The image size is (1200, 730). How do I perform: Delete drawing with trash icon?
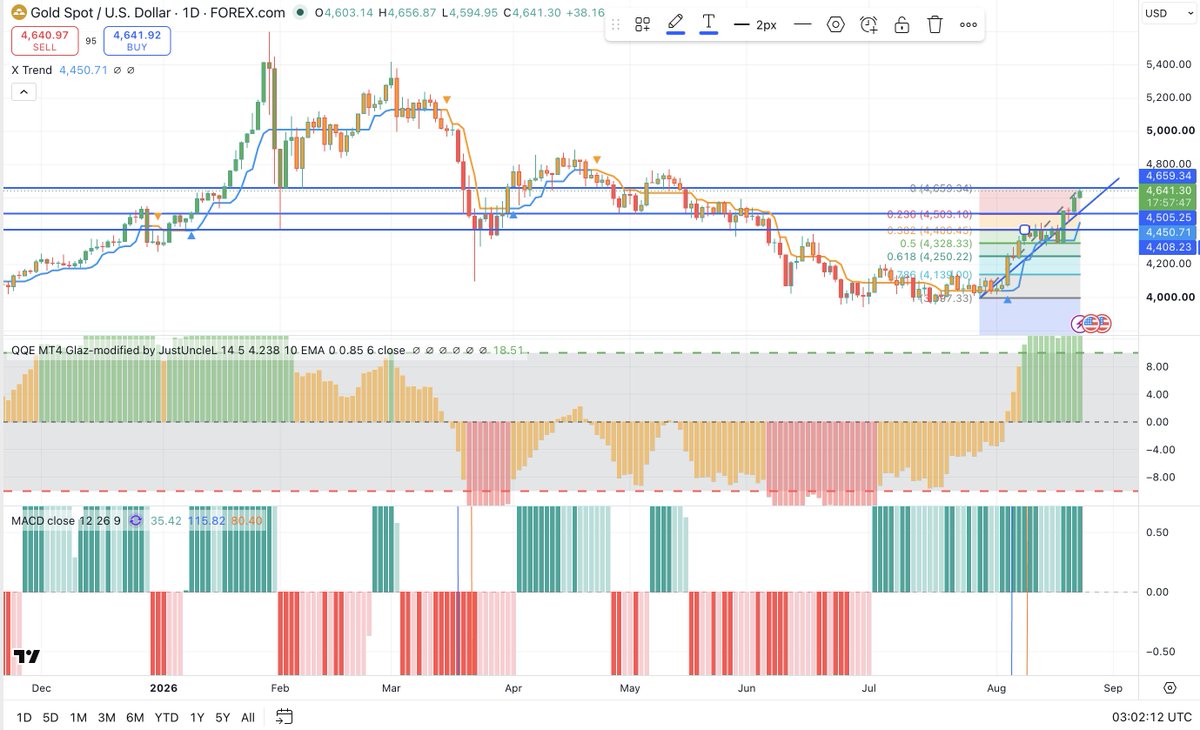(x=934, y=24)
